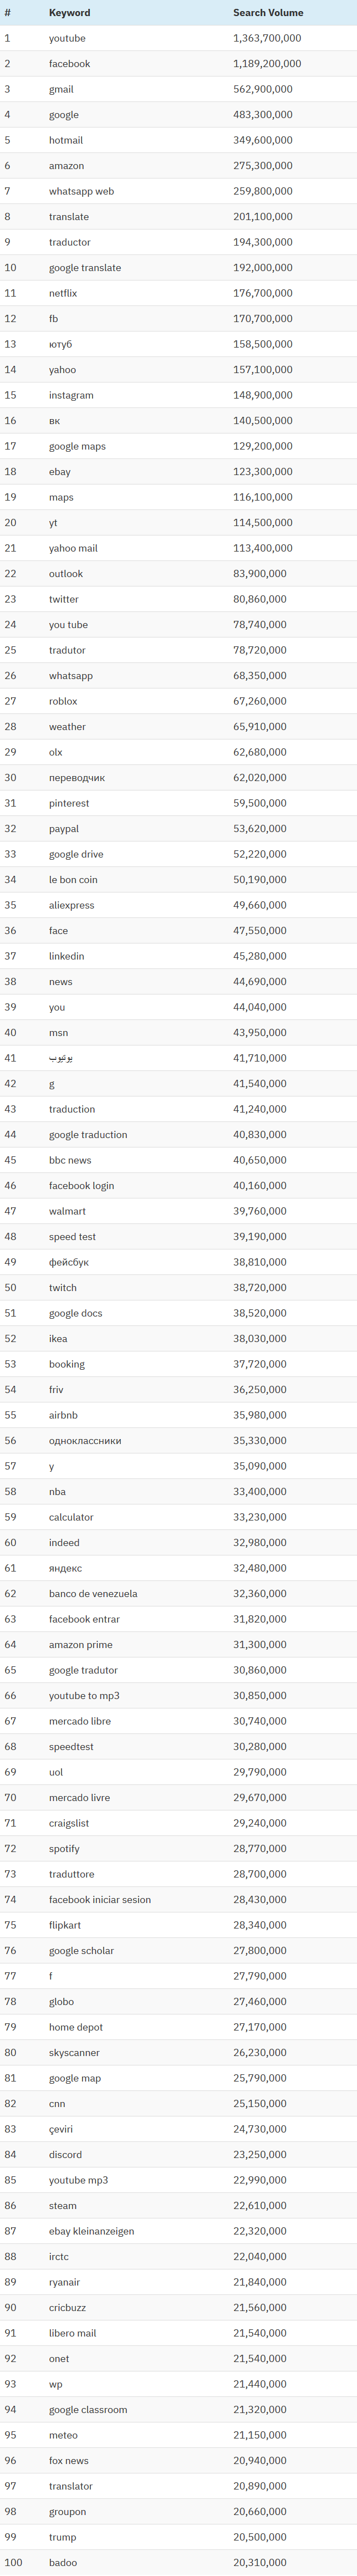Select the speed test keyword
The width and height of the screenshot is (357, 2576).
[72, 1237]
